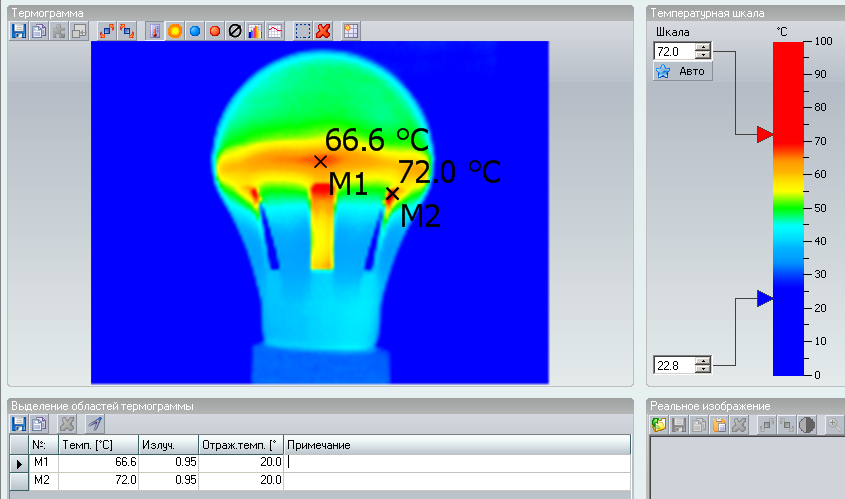Copy the thermogram image to clipboard
Screen dimensions: 845x499
click(x=39, y=31)
